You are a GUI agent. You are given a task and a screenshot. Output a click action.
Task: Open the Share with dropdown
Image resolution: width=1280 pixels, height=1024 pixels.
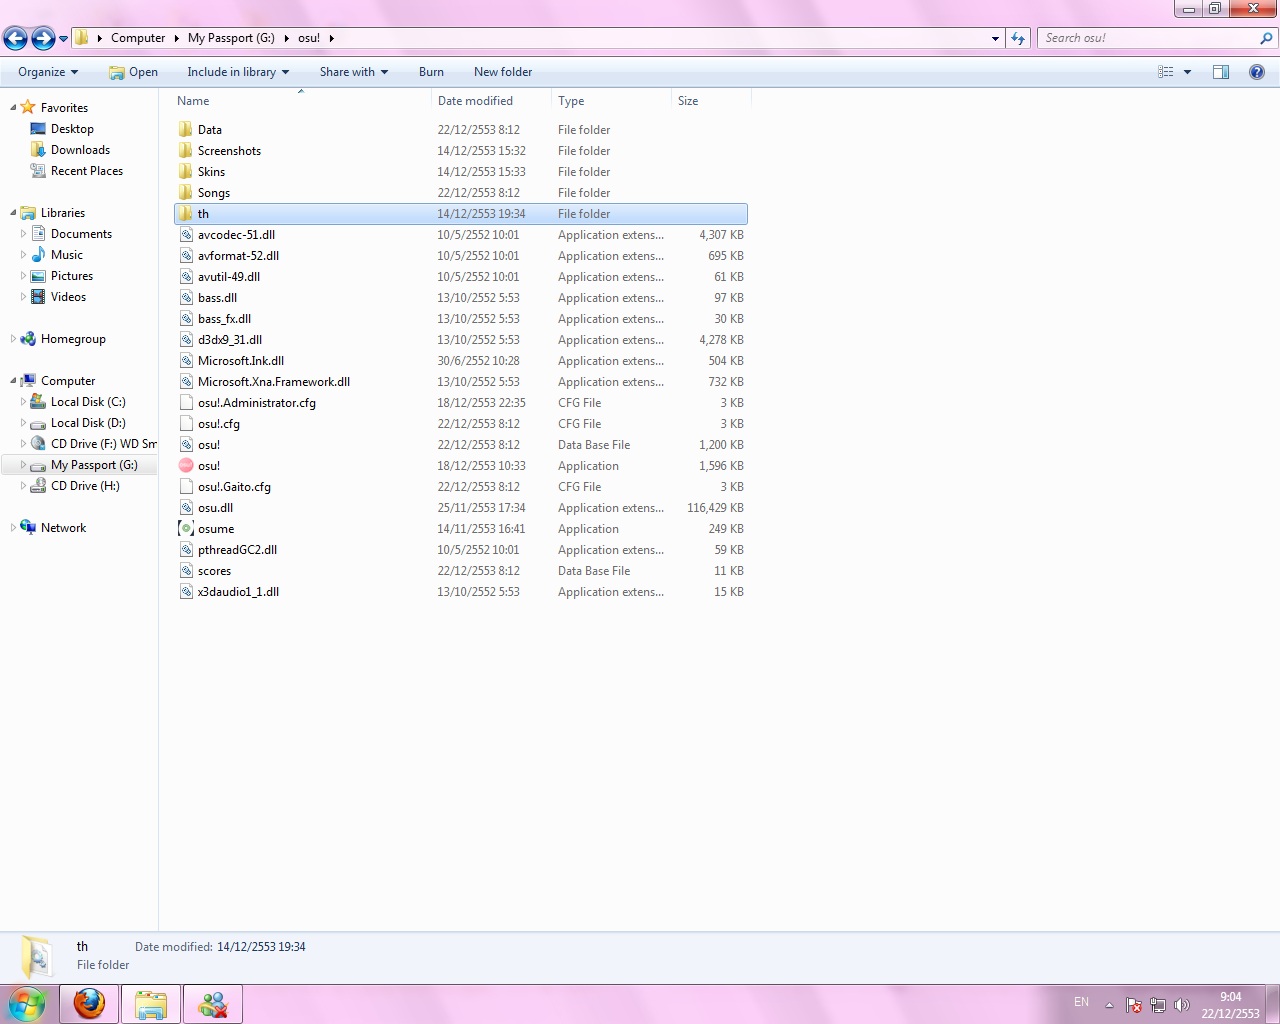(x=354, y=72)
